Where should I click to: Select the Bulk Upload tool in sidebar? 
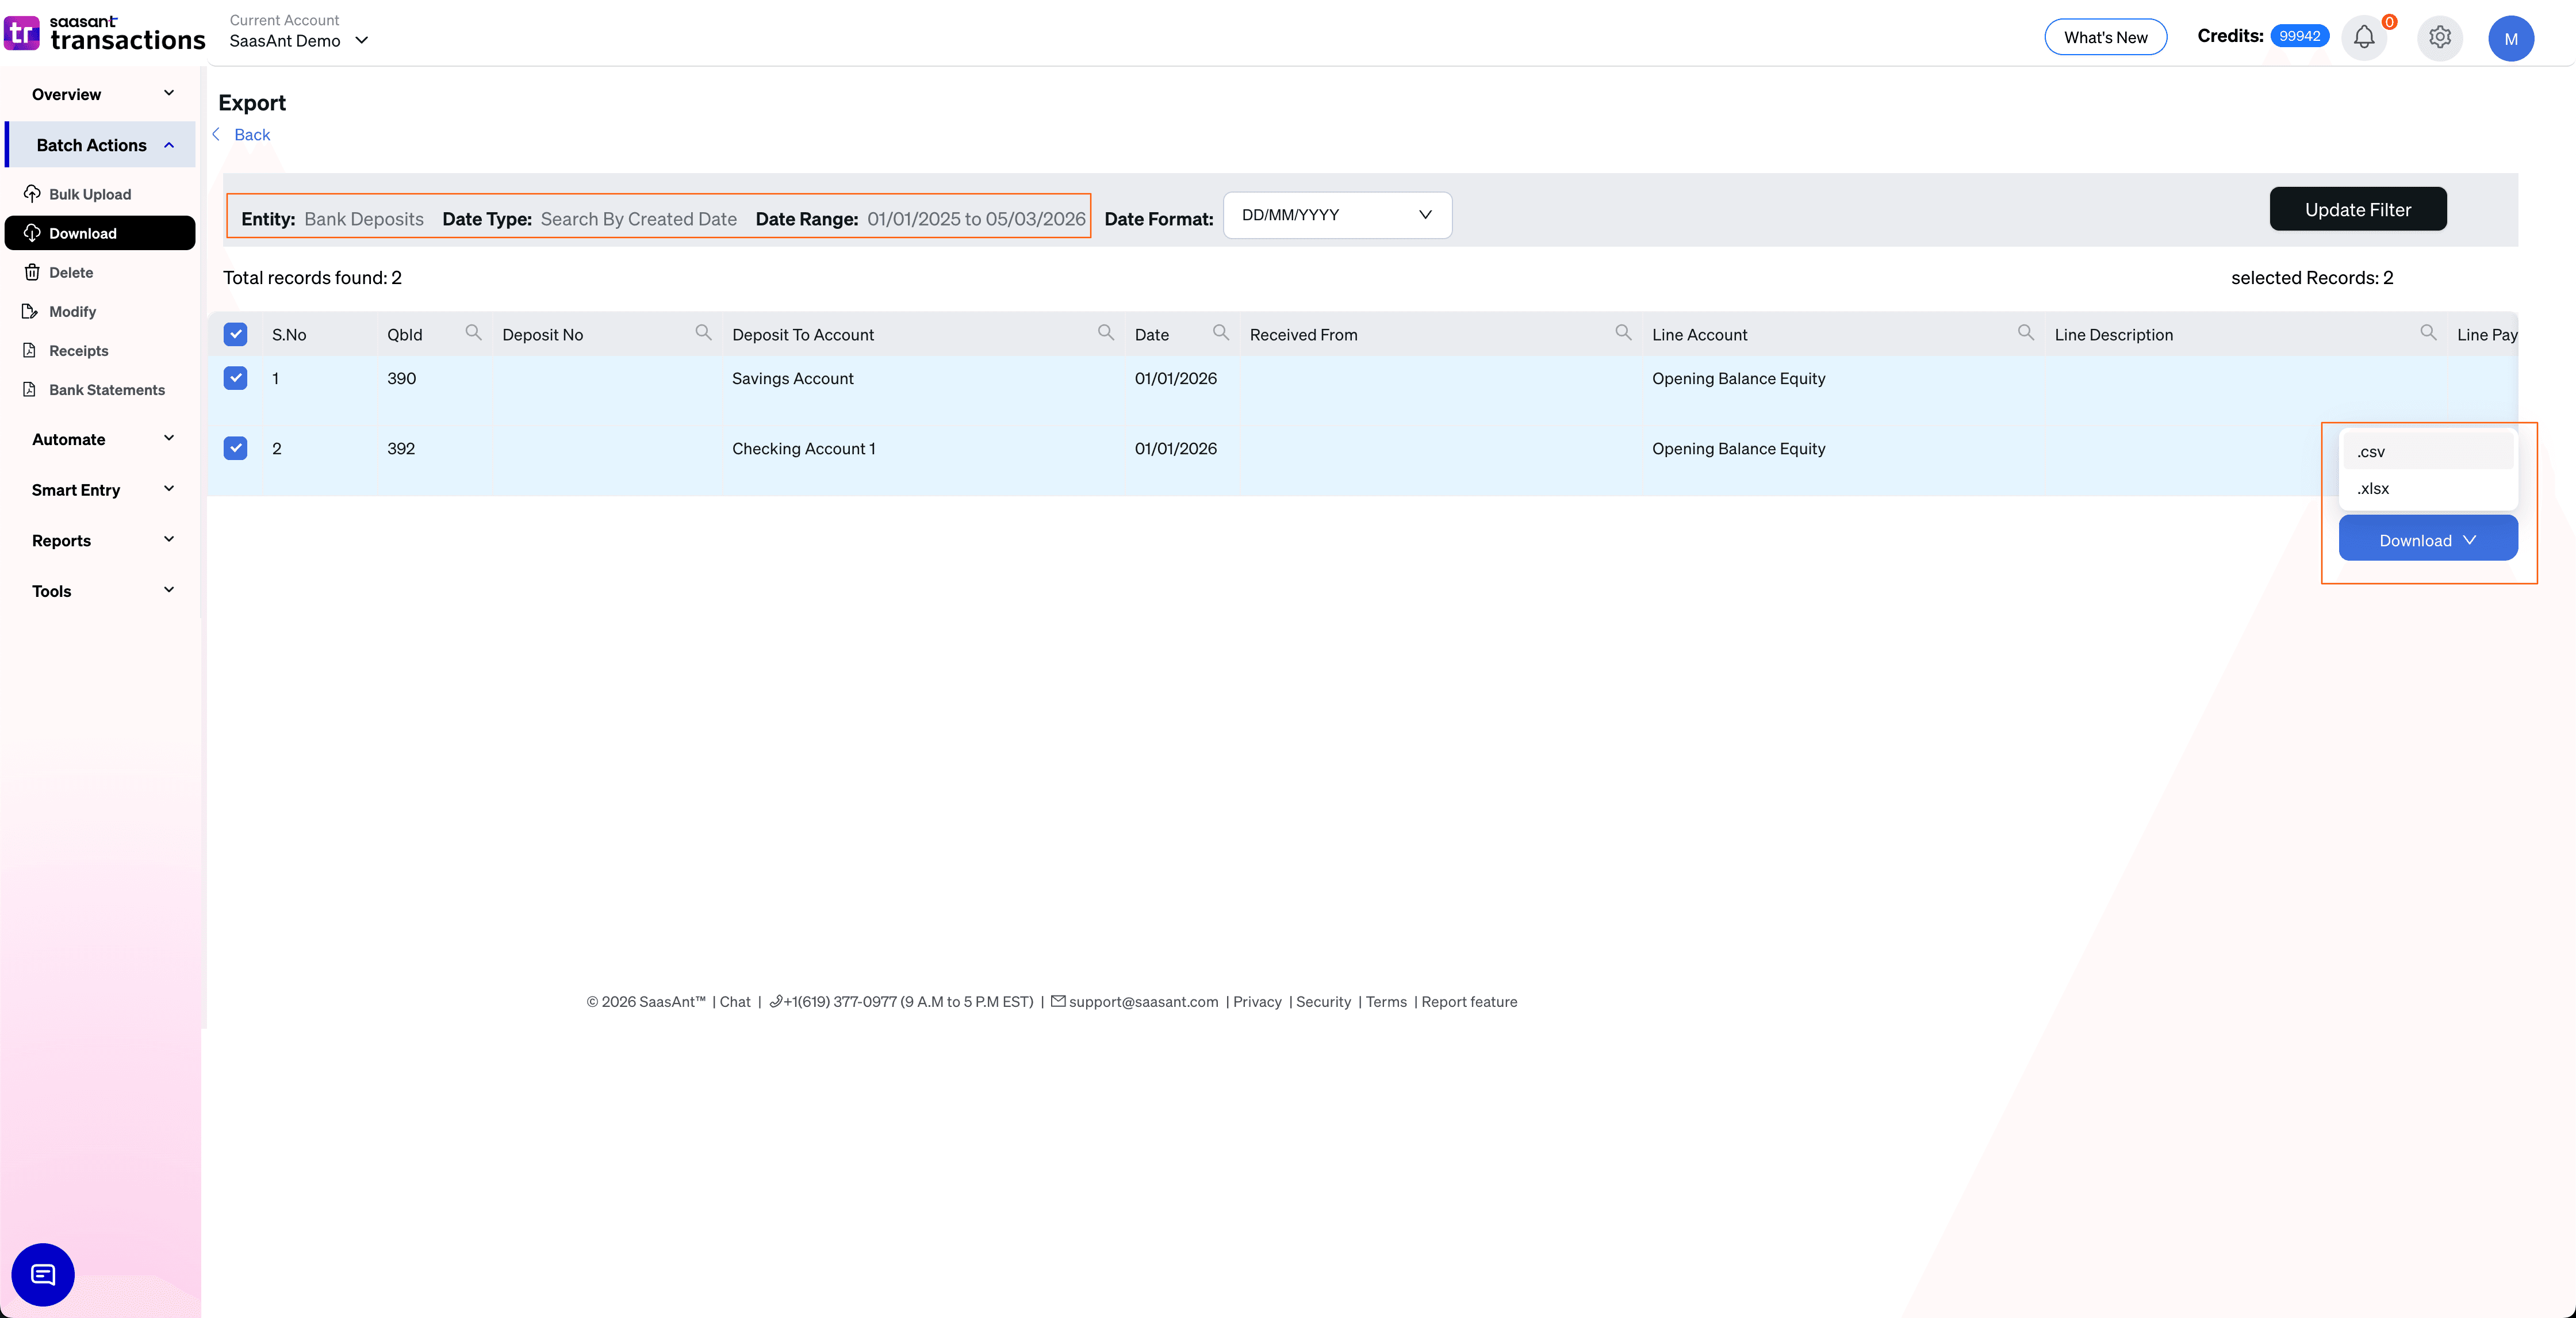[x=90, y=194]
